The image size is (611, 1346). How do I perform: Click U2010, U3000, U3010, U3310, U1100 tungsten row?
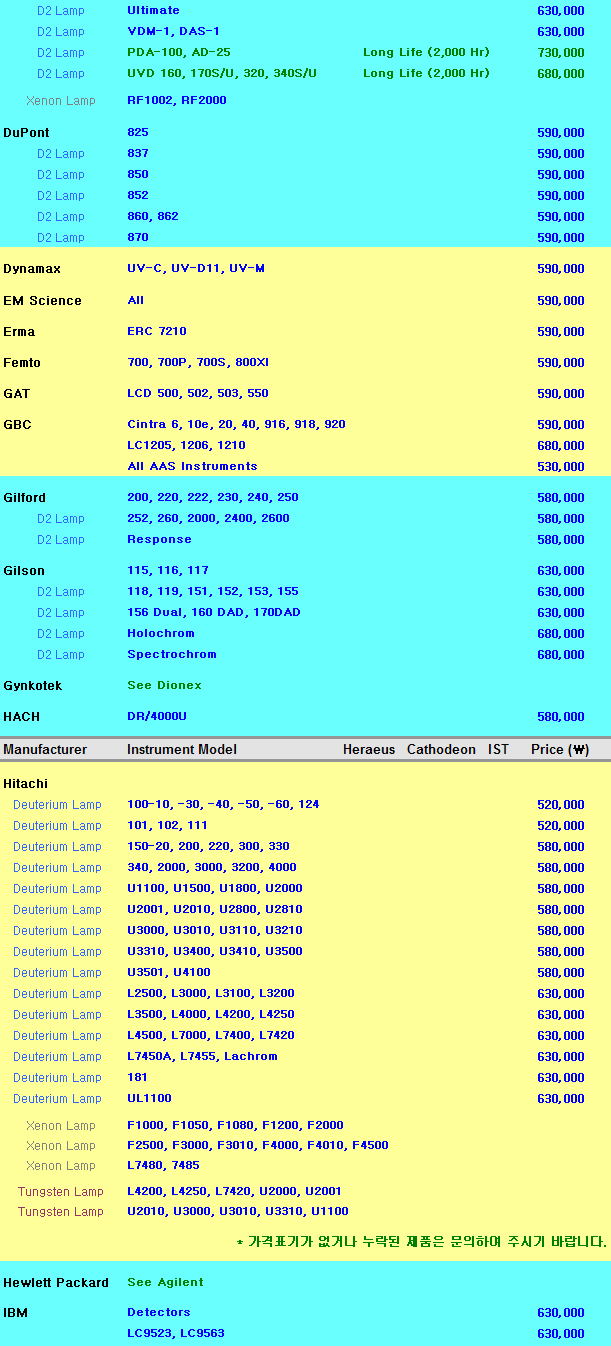click(238, 1211)
